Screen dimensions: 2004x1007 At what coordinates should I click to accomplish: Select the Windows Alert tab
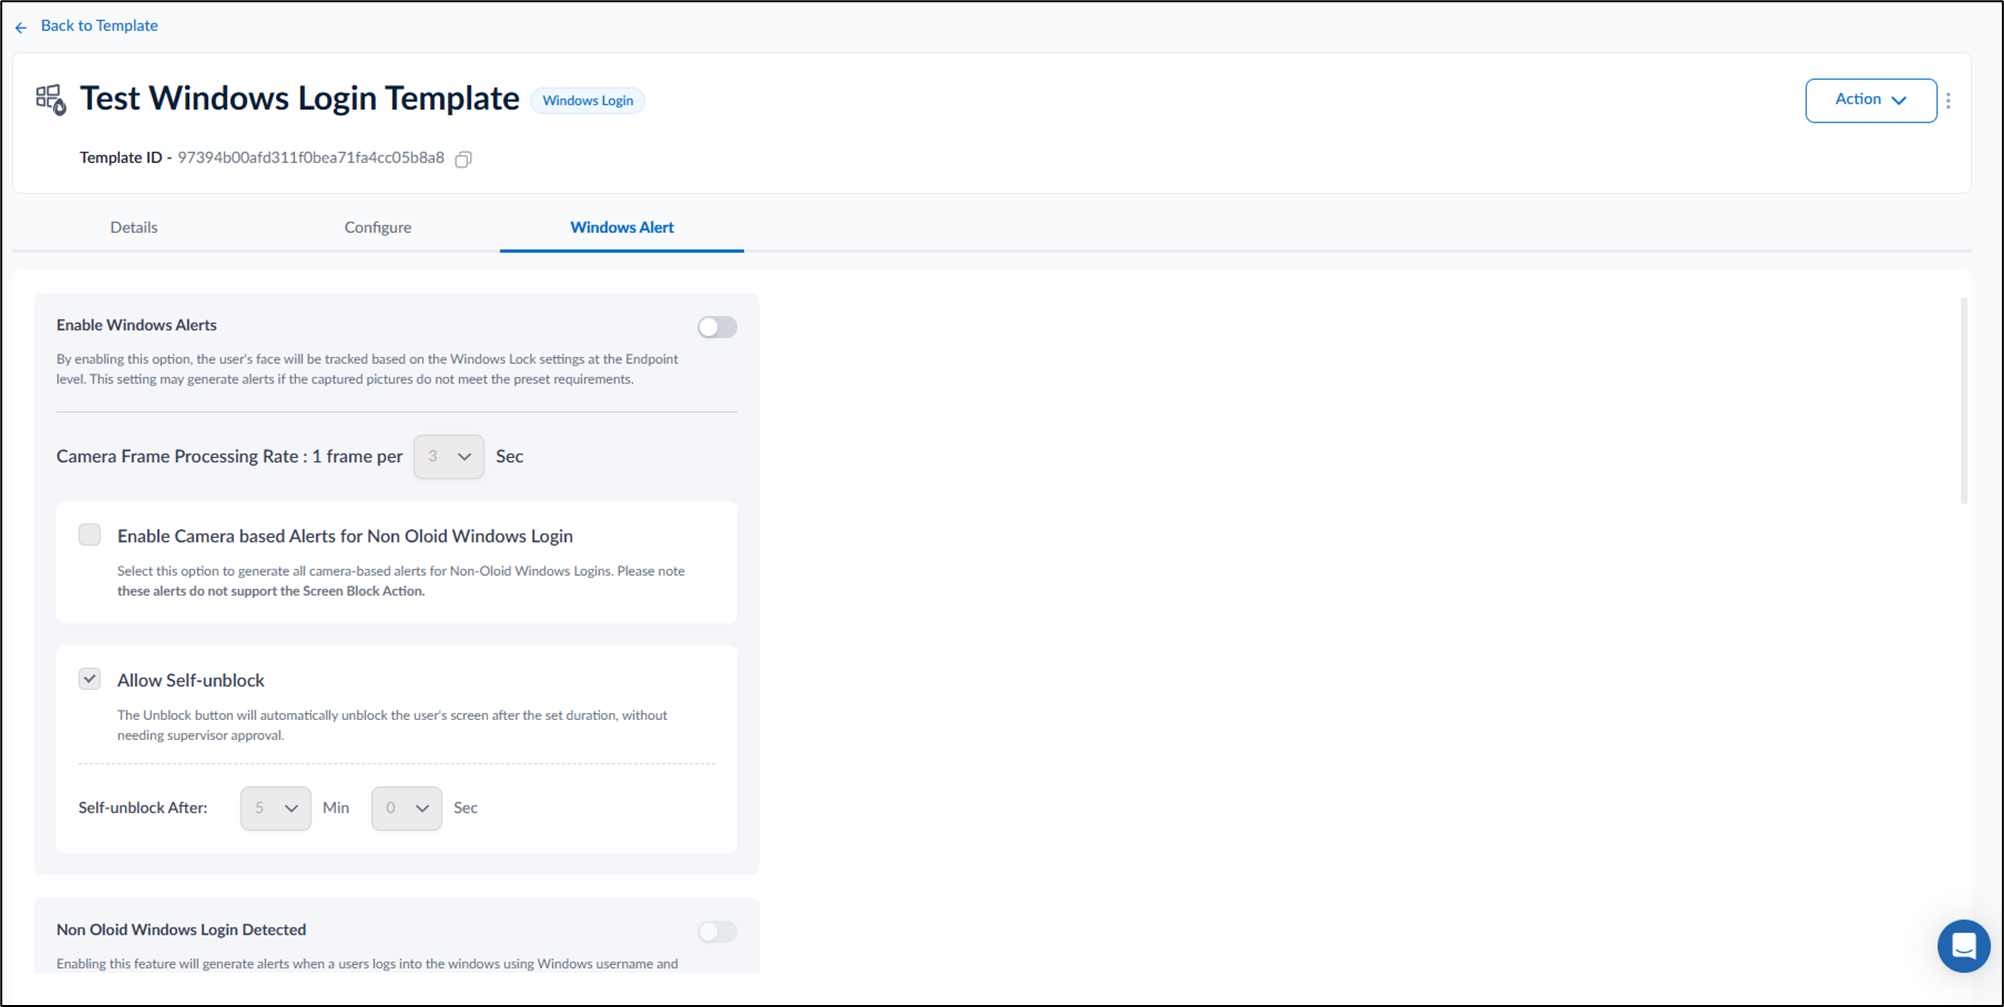(622, 227)
